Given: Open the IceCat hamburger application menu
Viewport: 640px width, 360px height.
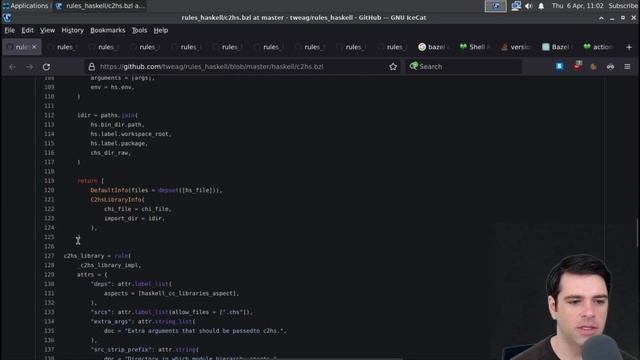Looking at the screenshot, I should 627,67.
